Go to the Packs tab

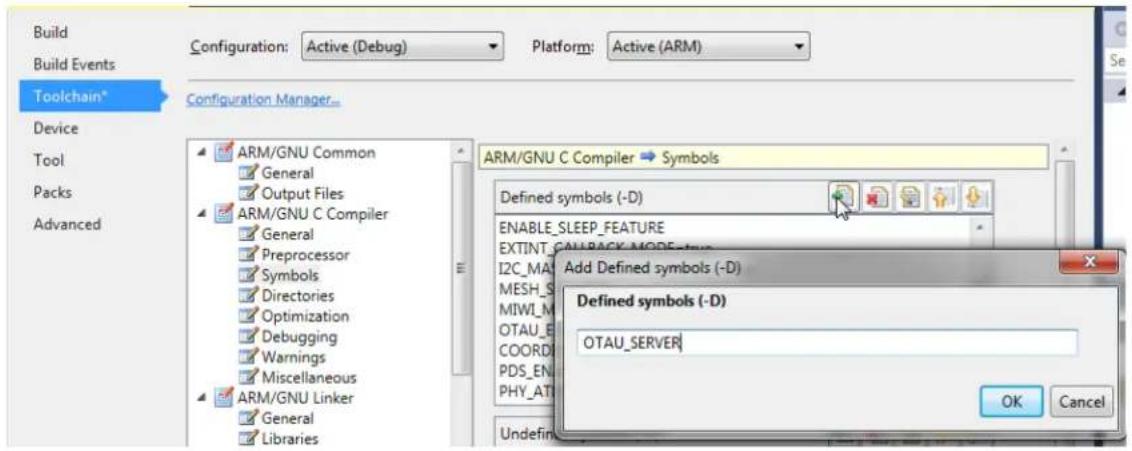tap(52, 192)
